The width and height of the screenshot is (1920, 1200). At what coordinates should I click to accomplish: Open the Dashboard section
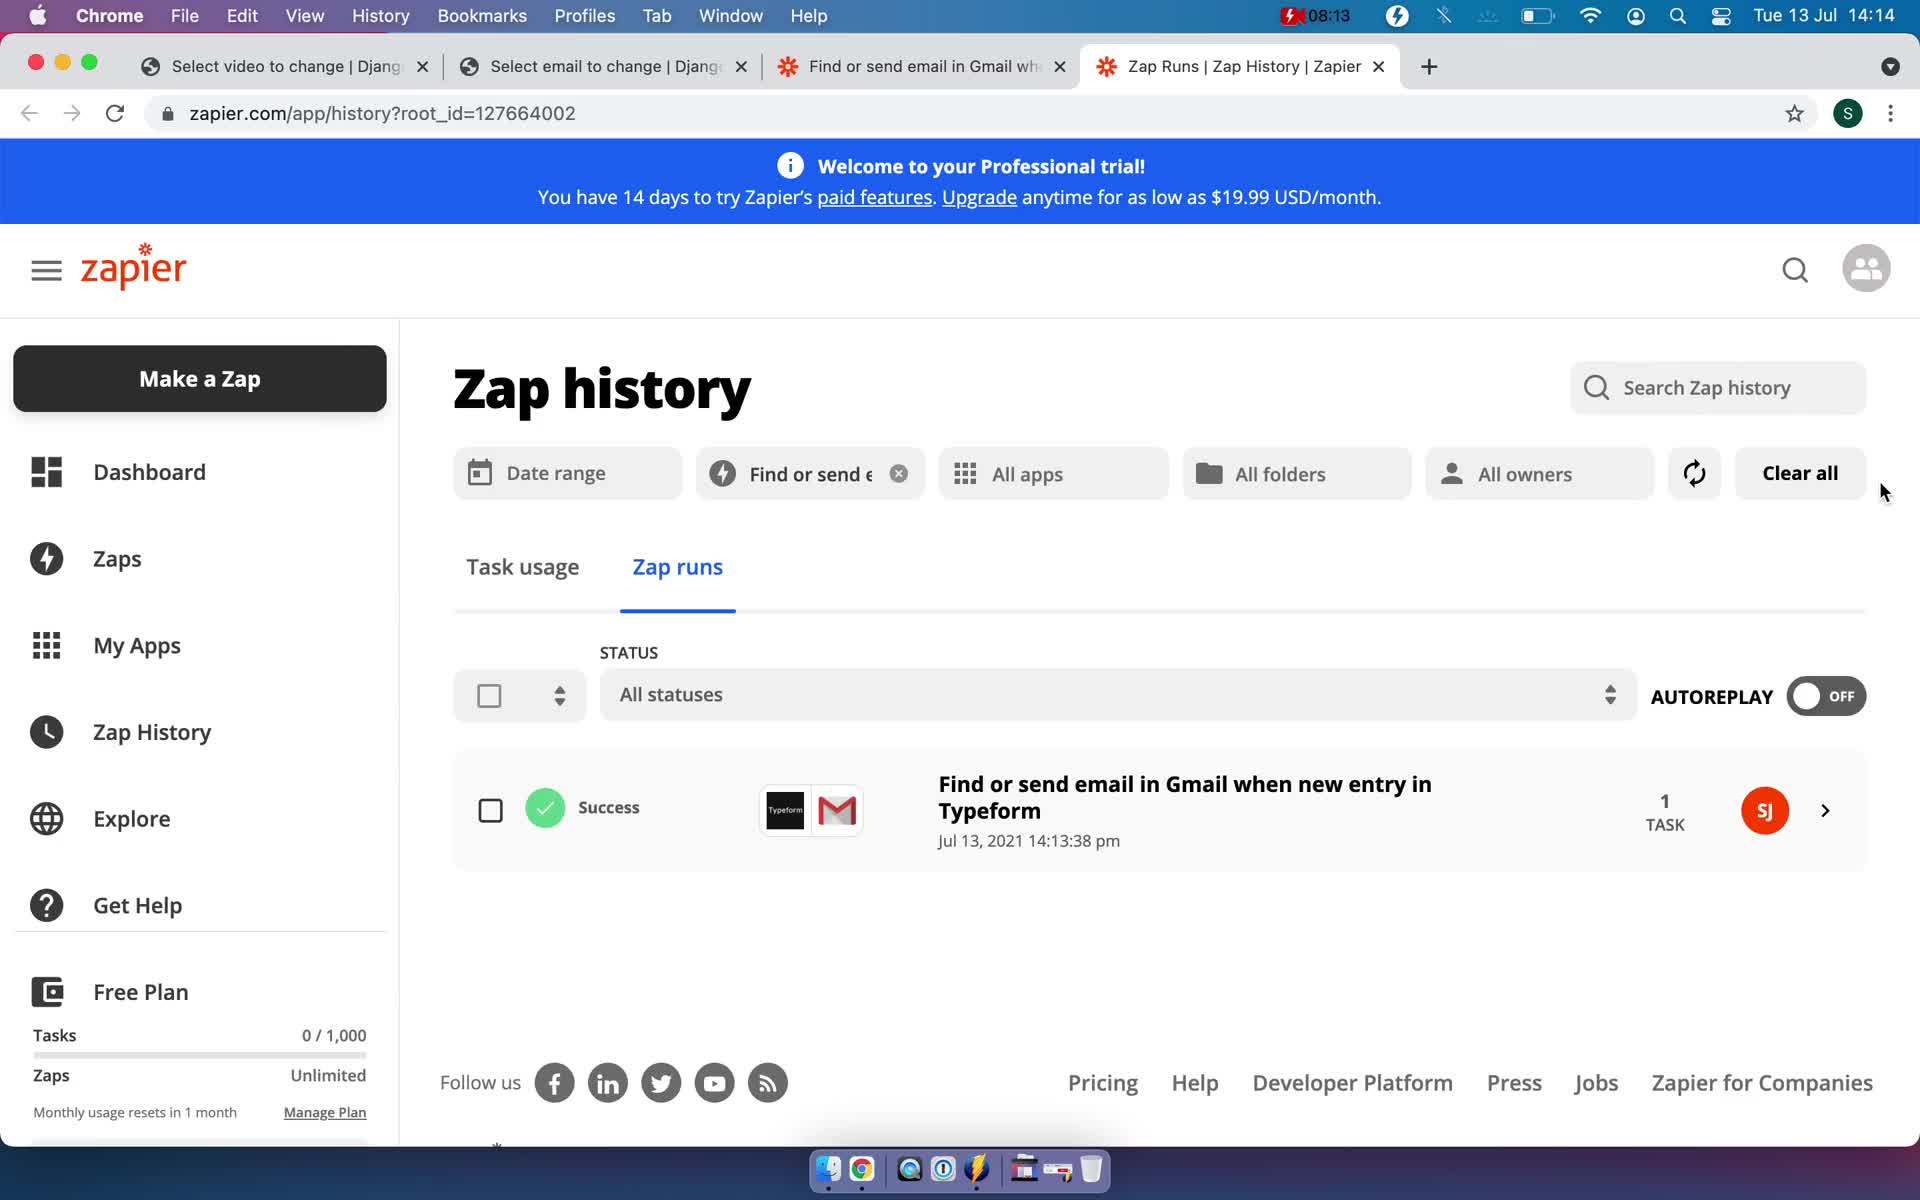(x=148, y=471)
